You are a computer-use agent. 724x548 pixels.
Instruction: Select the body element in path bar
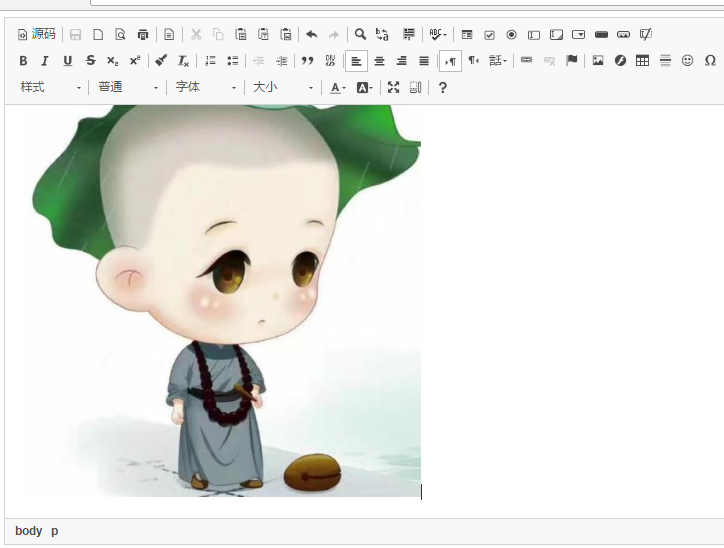tap(29, 531)
